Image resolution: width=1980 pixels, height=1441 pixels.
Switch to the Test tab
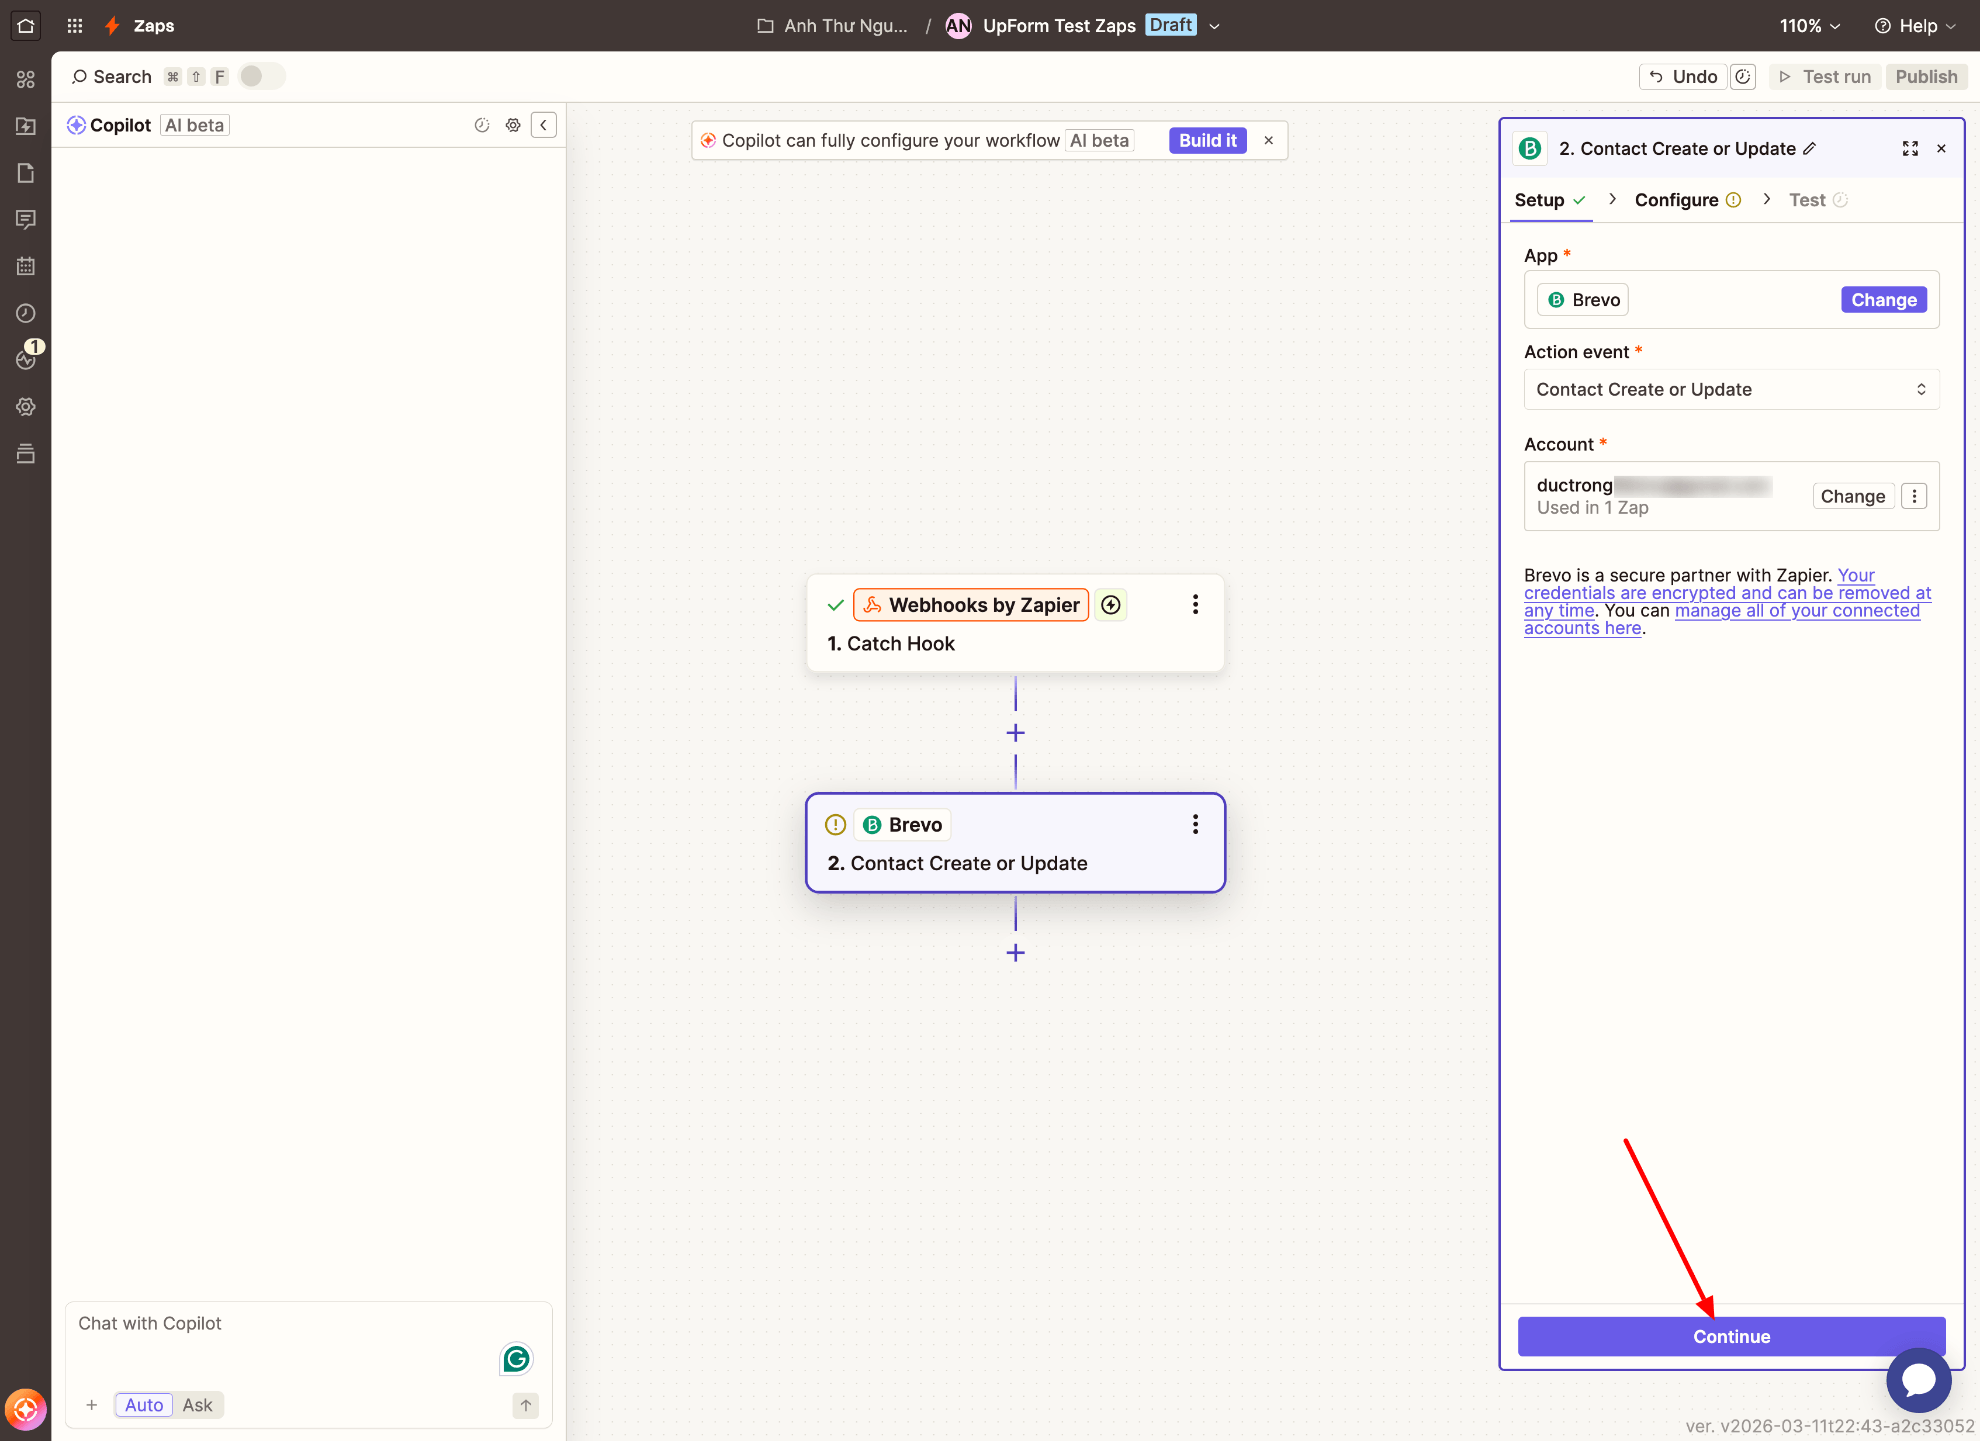1818,200
